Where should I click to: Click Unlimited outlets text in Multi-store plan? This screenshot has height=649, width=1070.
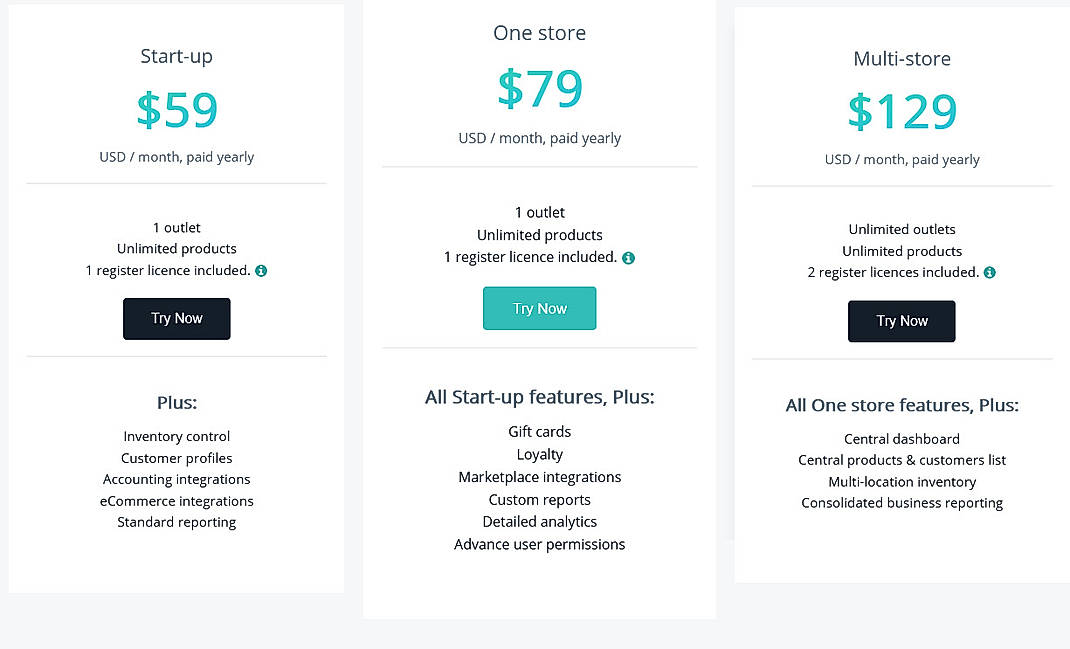901,229
